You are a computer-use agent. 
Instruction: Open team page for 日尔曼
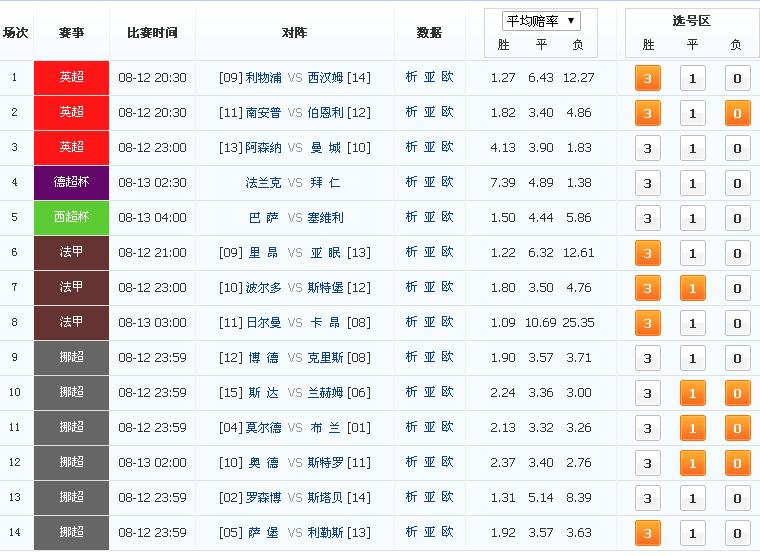tap(263, 322)
